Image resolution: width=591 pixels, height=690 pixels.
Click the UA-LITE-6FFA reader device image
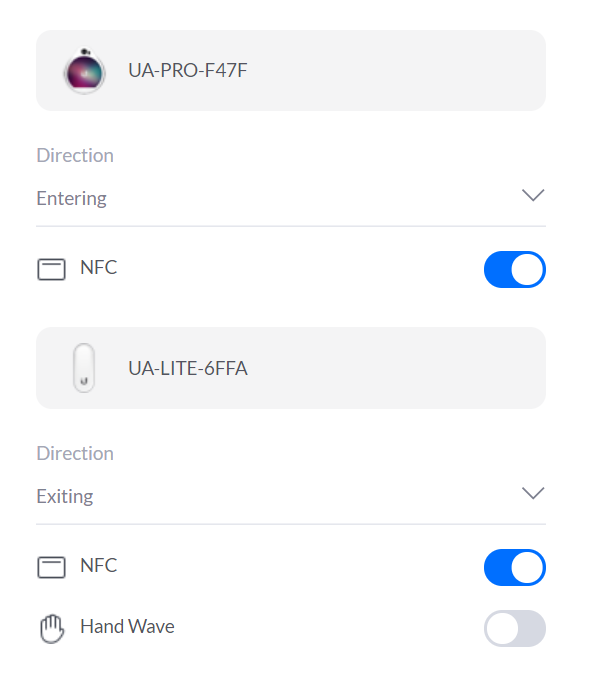click(84, 368)
